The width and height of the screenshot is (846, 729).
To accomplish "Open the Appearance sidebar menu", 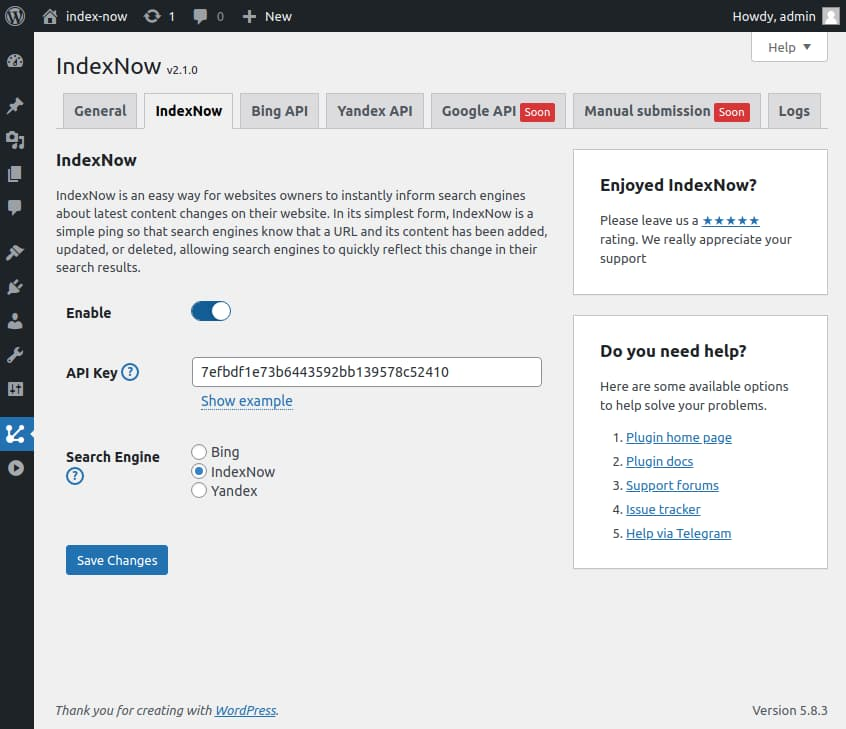I will (15, 252).
